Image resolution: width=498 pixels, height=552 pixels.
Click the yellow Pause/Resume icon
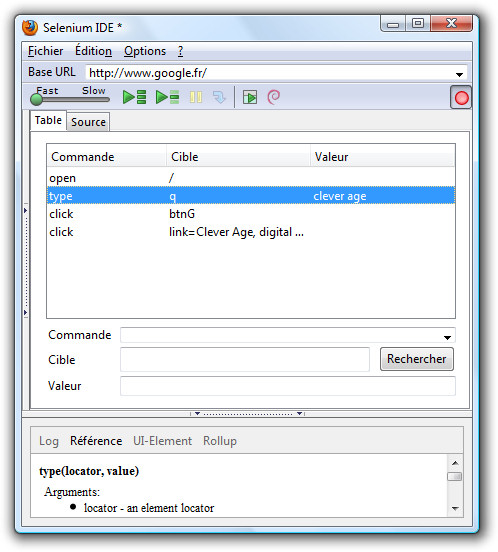196,97
